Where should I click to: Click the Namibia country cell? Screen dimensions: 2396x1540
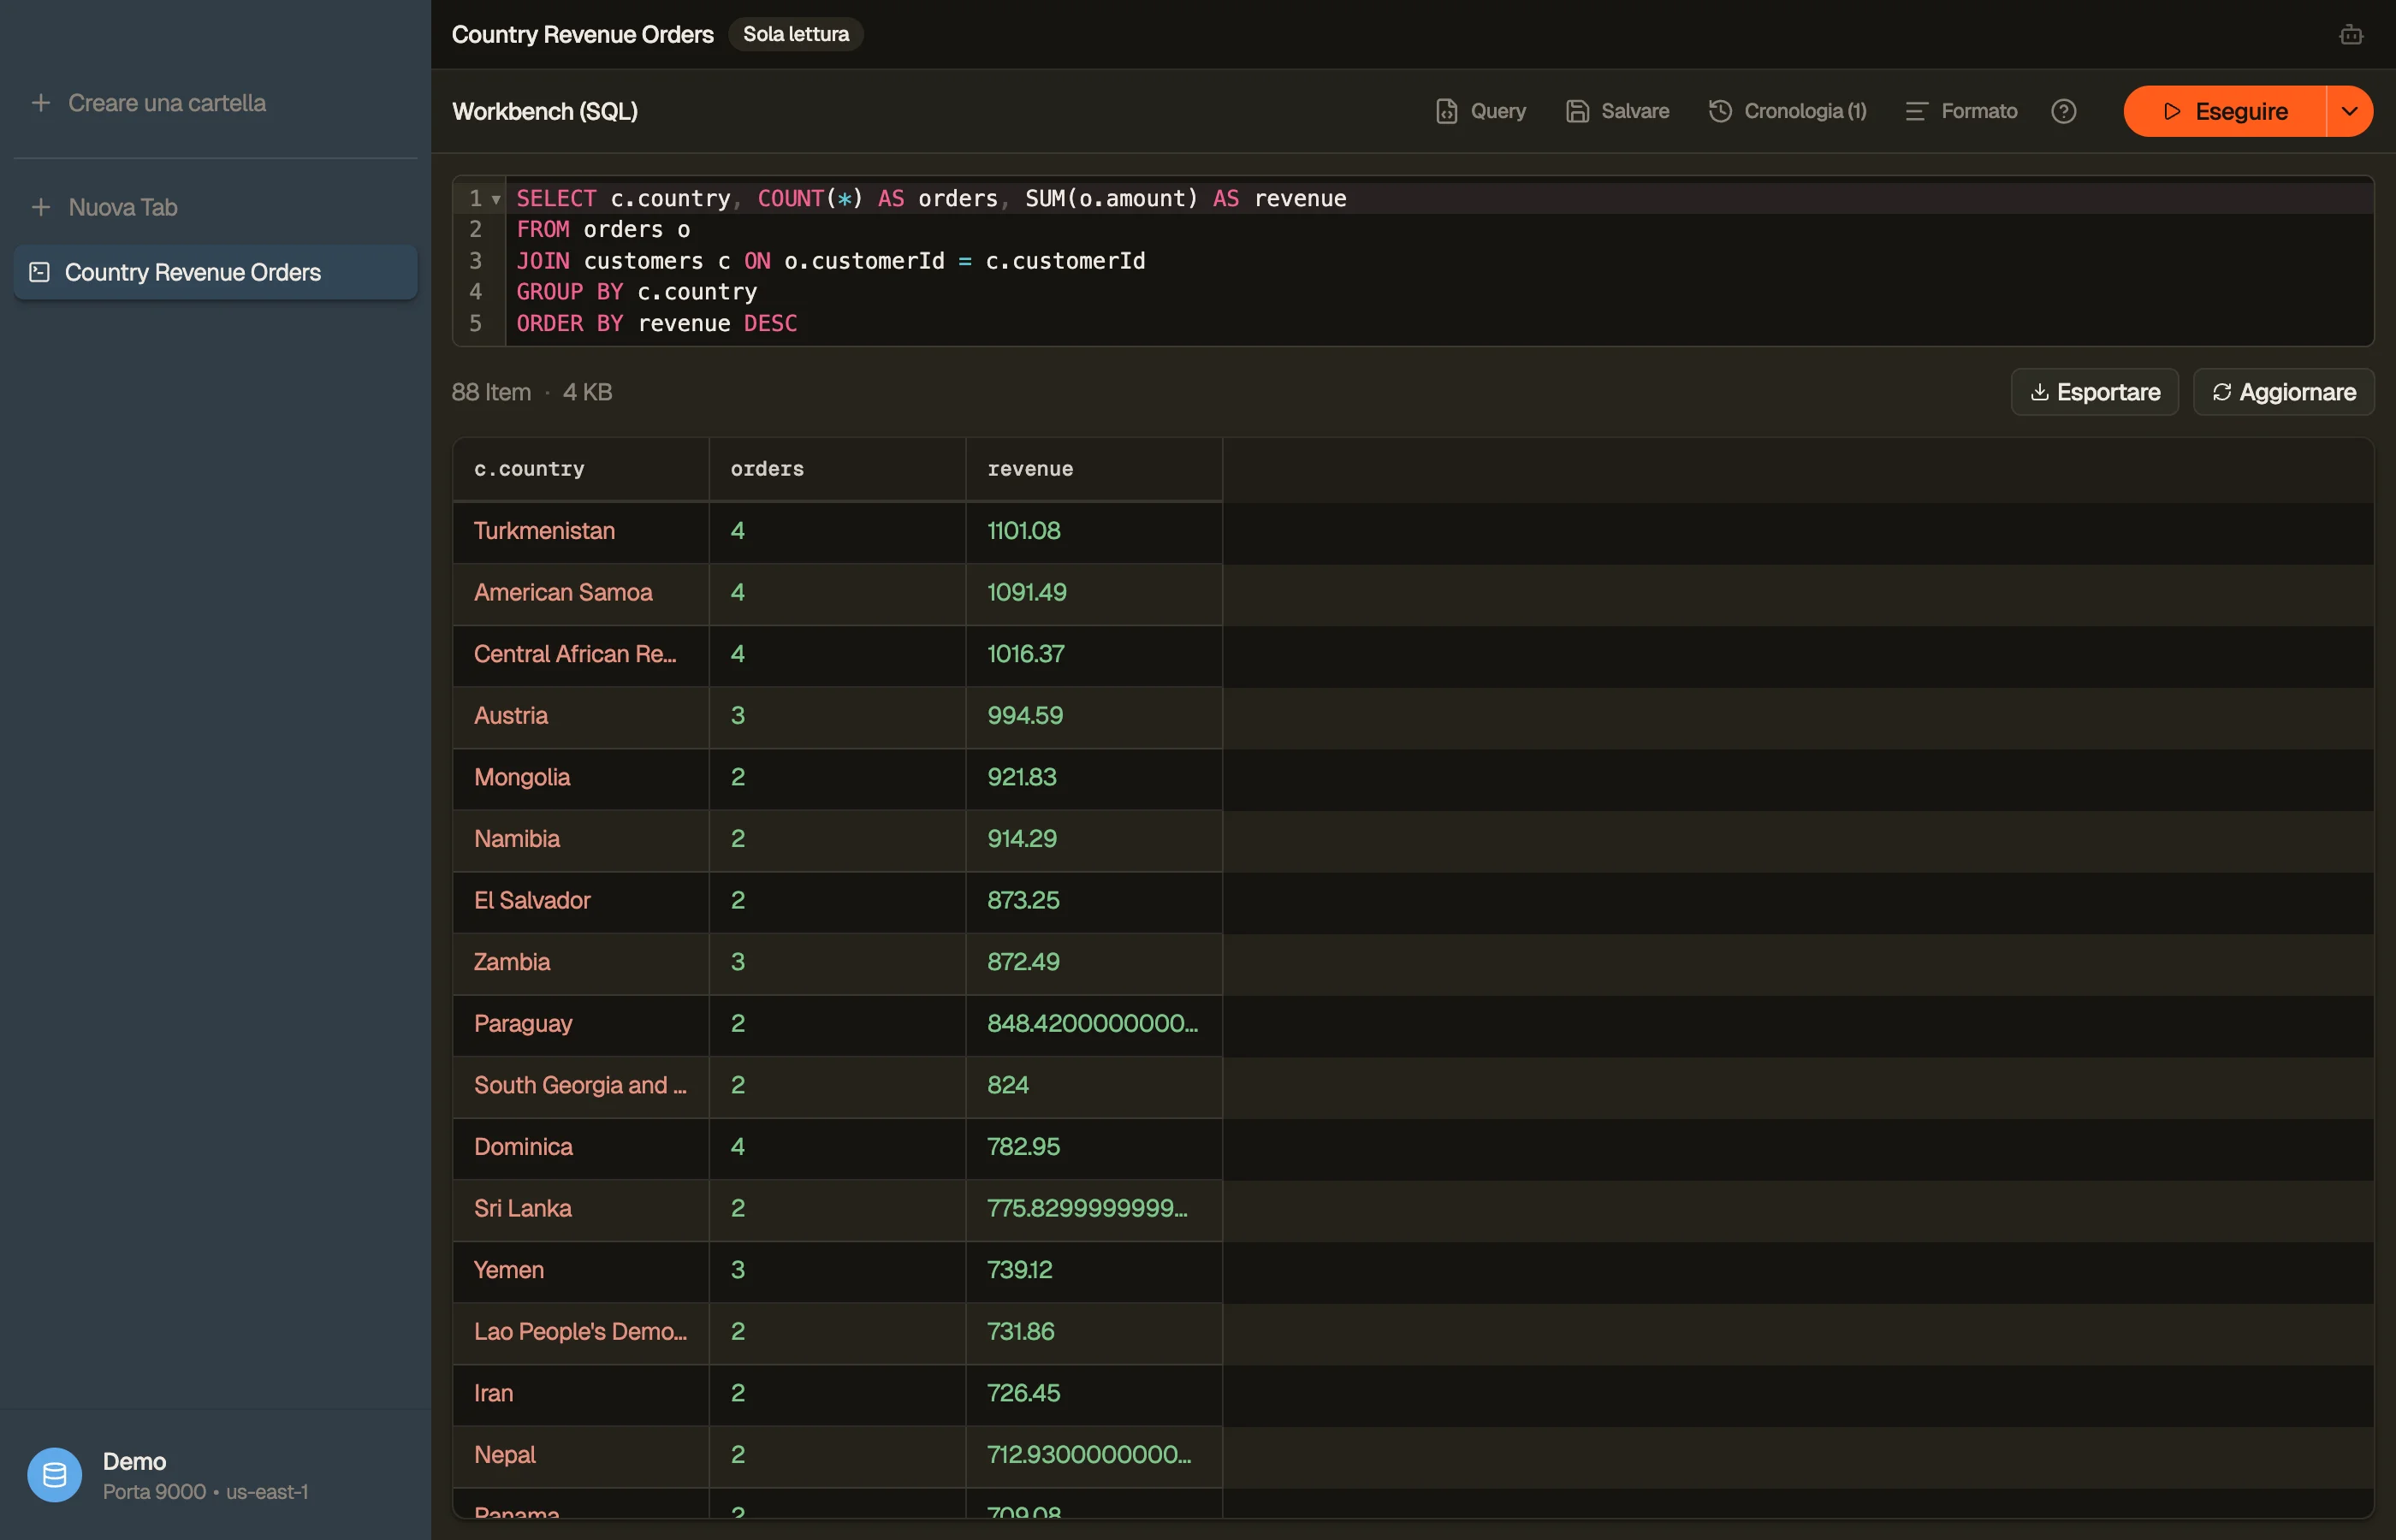click(x=581, y=839)
